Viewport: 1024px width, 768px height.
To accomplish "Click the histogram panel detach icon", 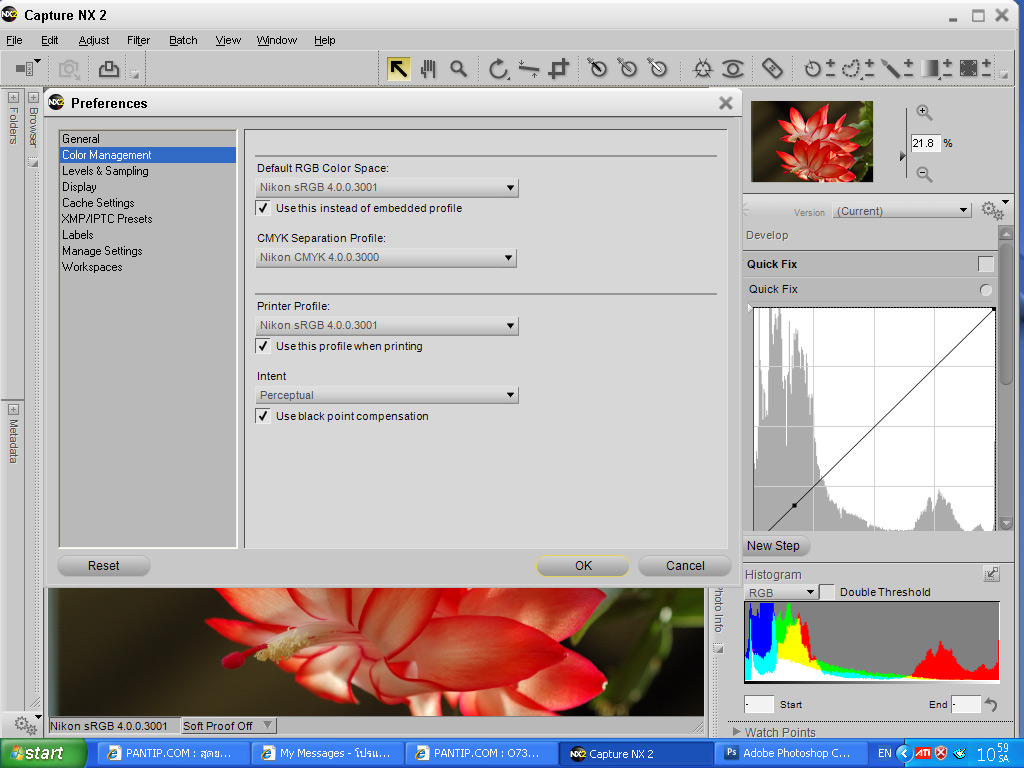I will point(991,574).
